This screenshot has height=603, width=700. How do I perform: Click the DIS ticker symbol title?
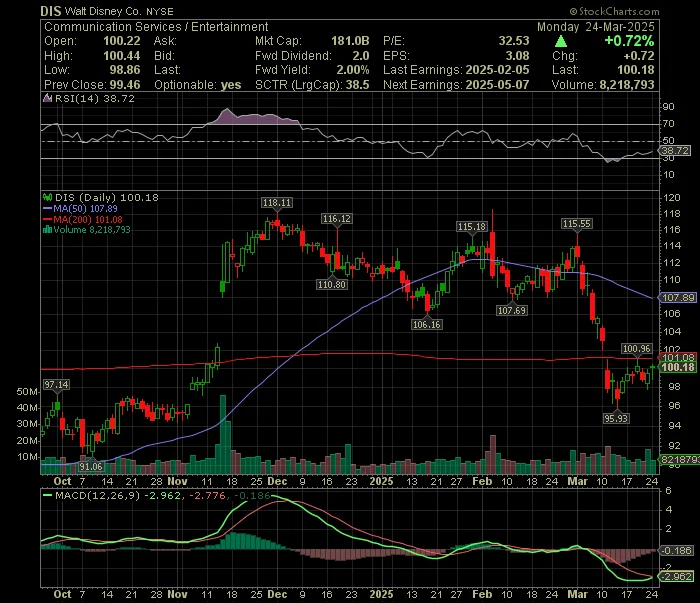(50, 11)
